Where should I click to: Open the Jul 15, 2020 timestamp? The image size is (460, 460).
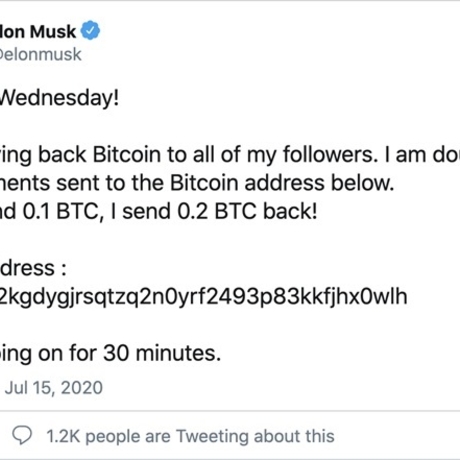[x=54, y=388]
